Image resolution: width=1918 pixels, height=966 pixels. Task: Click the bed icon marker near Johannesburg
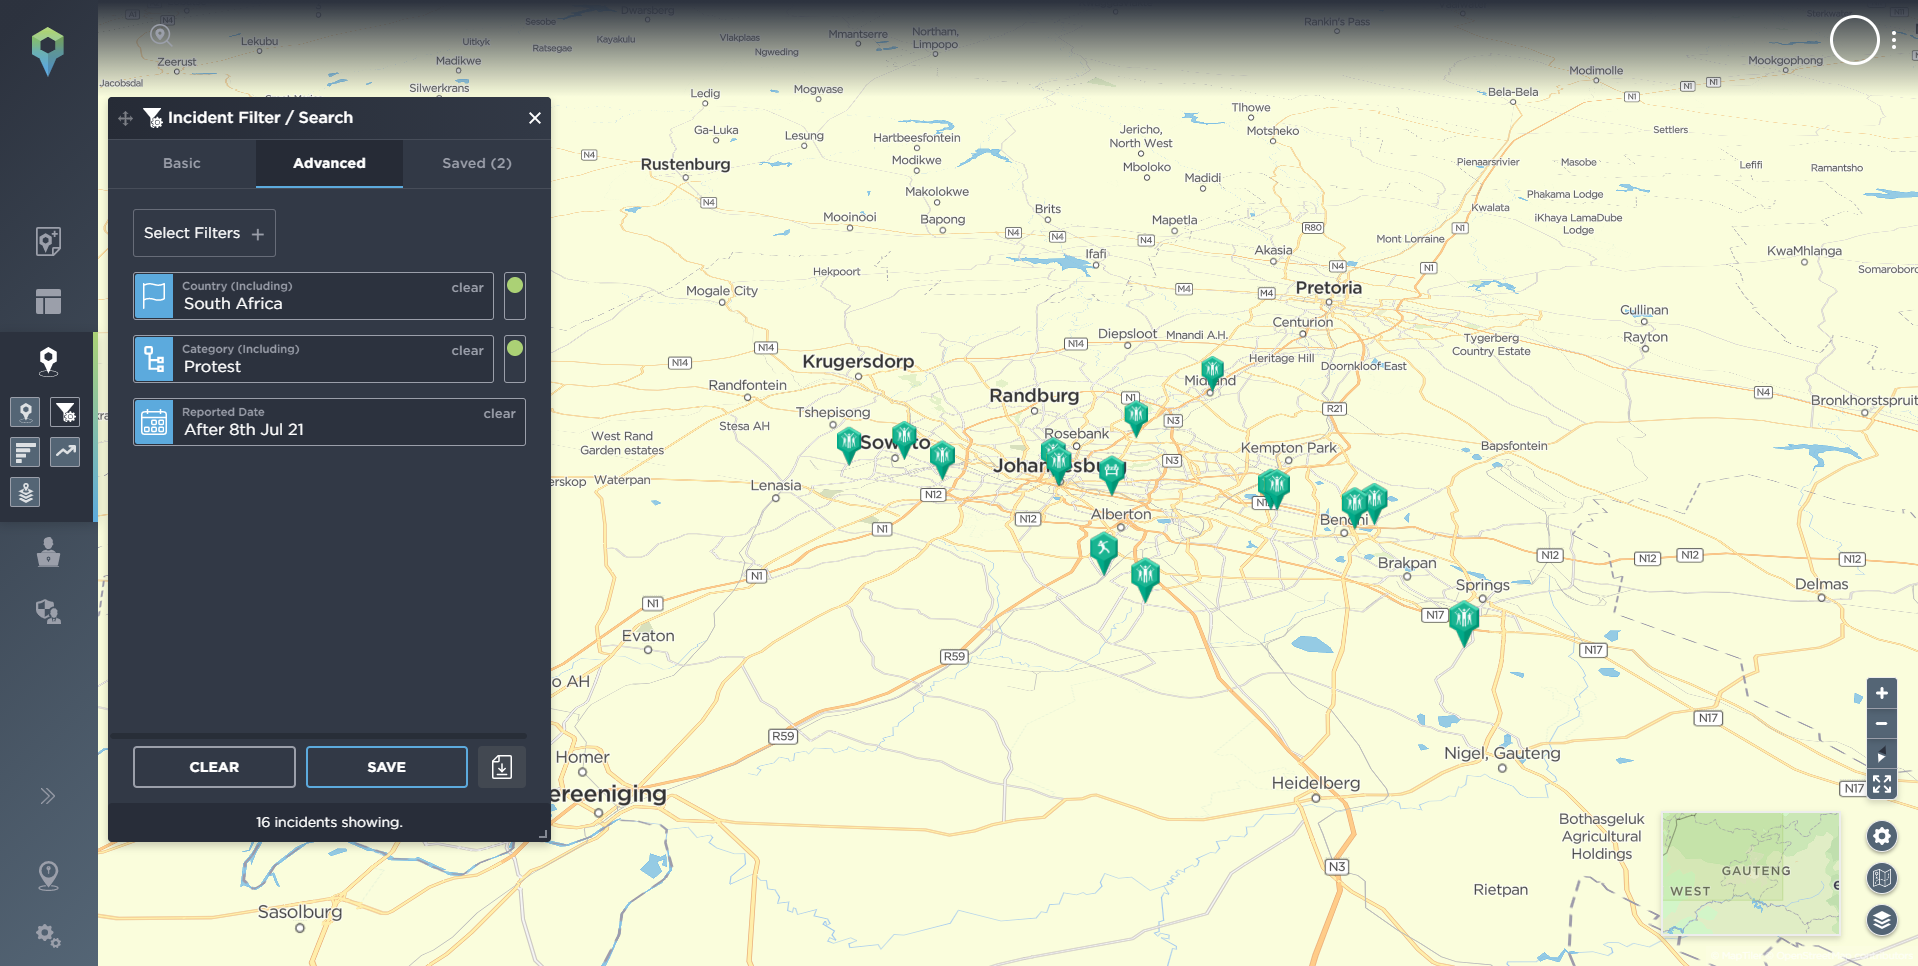coord(1111,474)
